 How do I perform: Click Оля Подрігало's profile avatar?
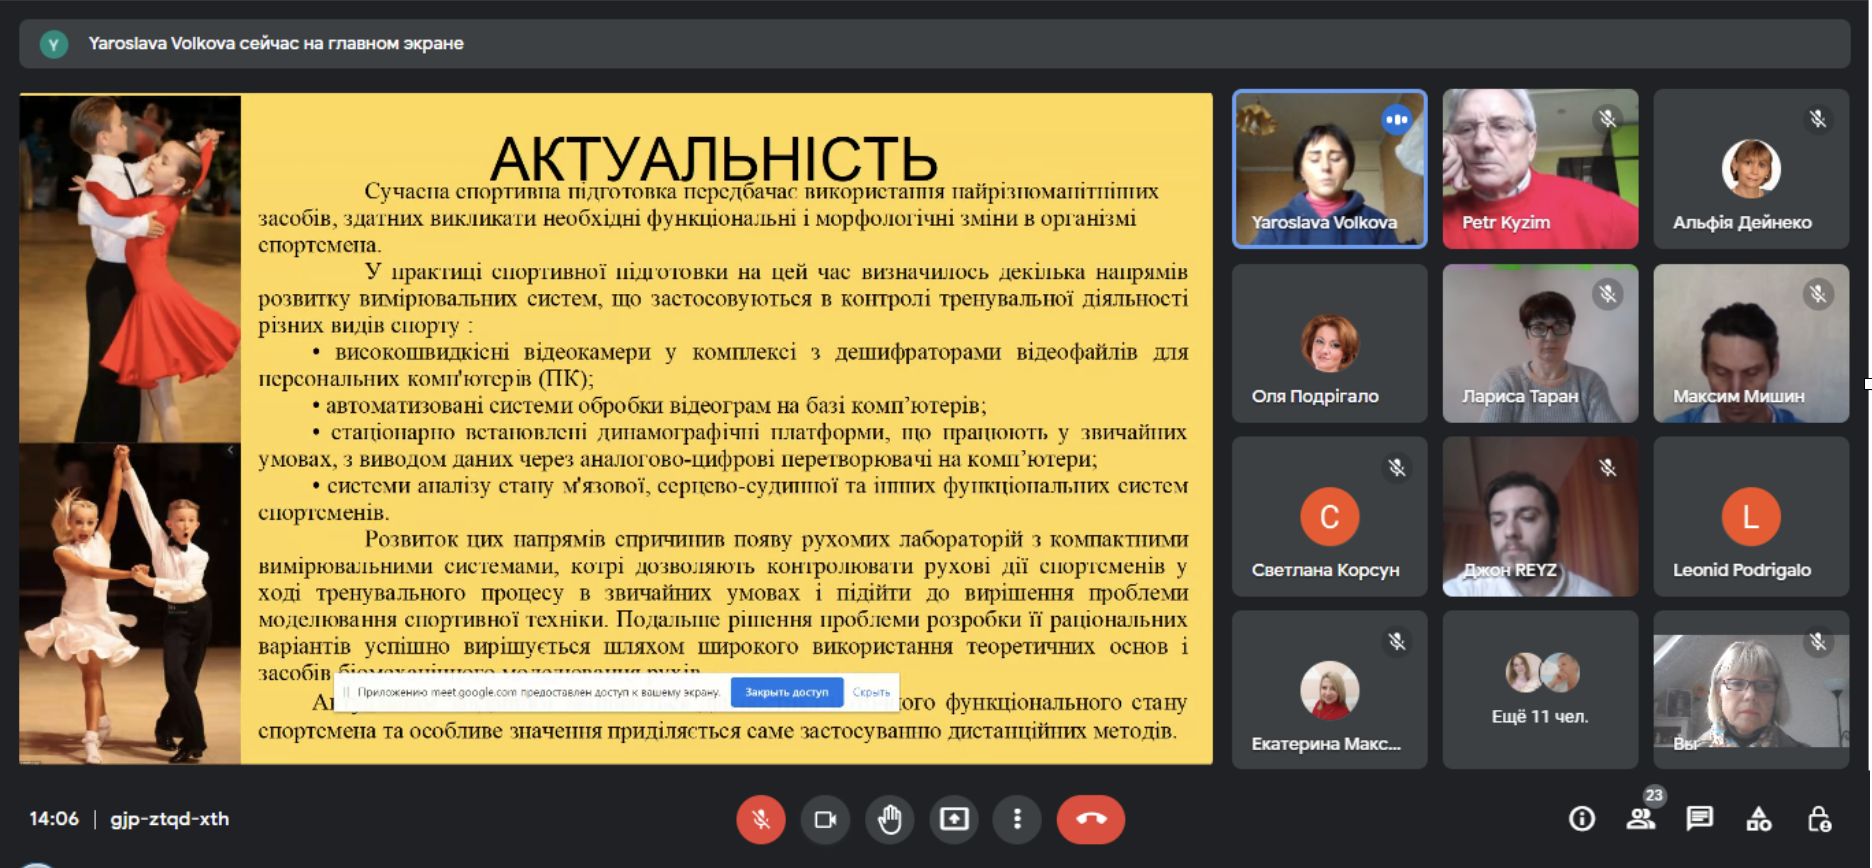pos(1330,343)
